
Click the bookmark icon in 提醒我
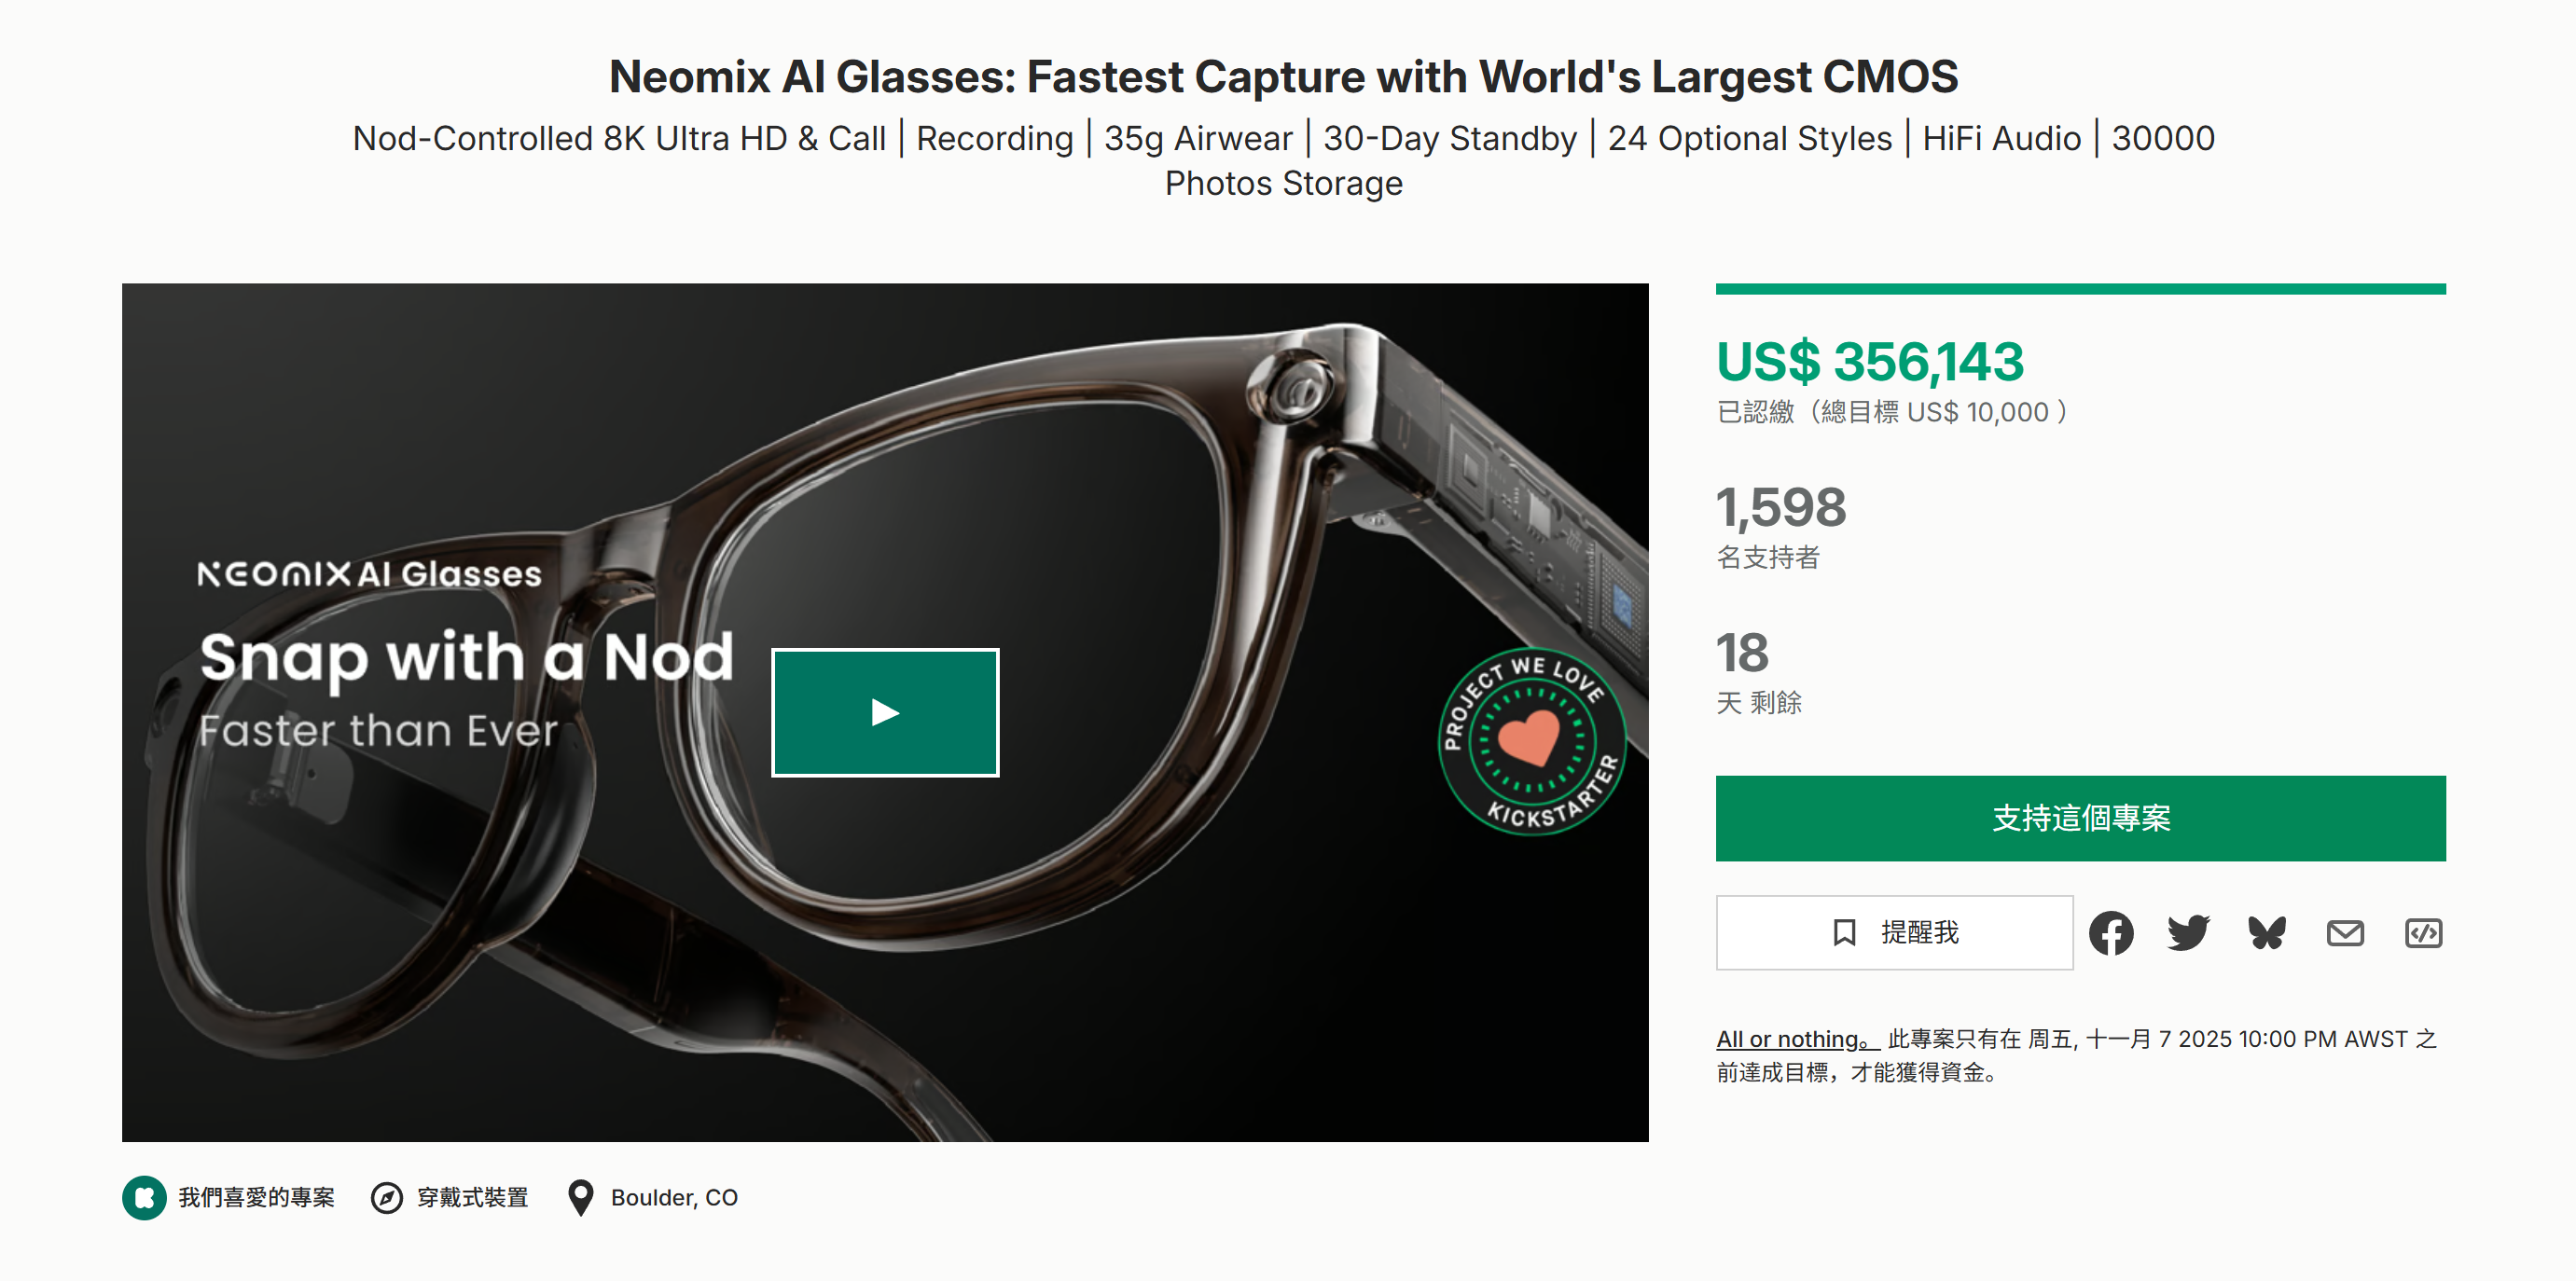click(x=1844, y=933)
